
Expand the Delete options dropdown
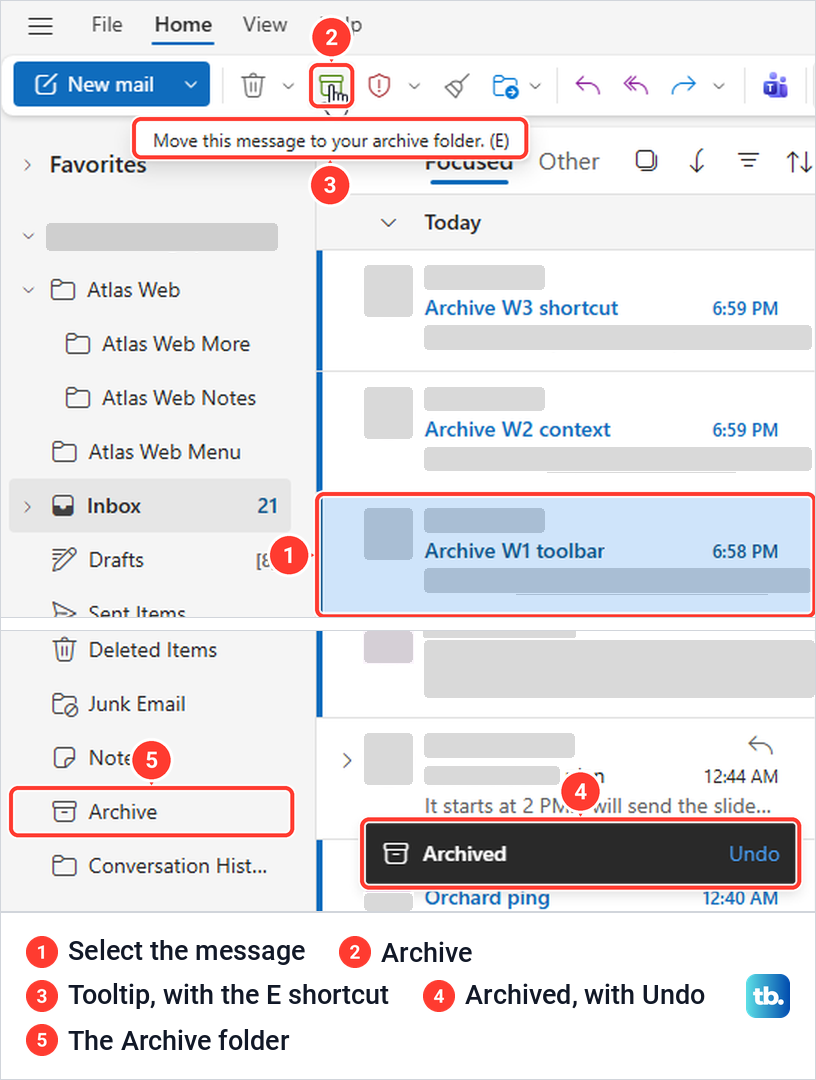tap(289, 86)
